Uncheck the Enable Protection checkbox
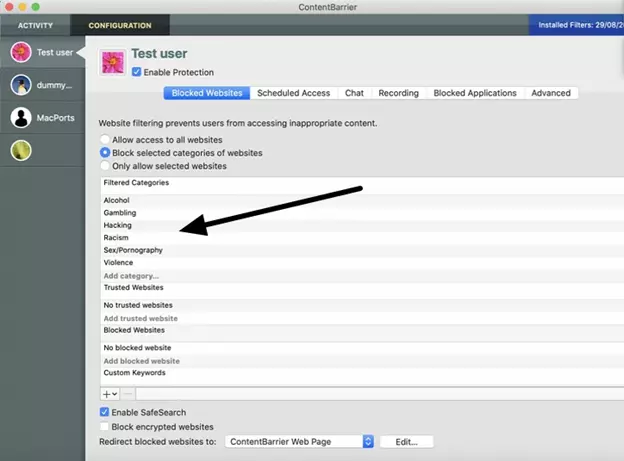 click(x=137, y=72)
